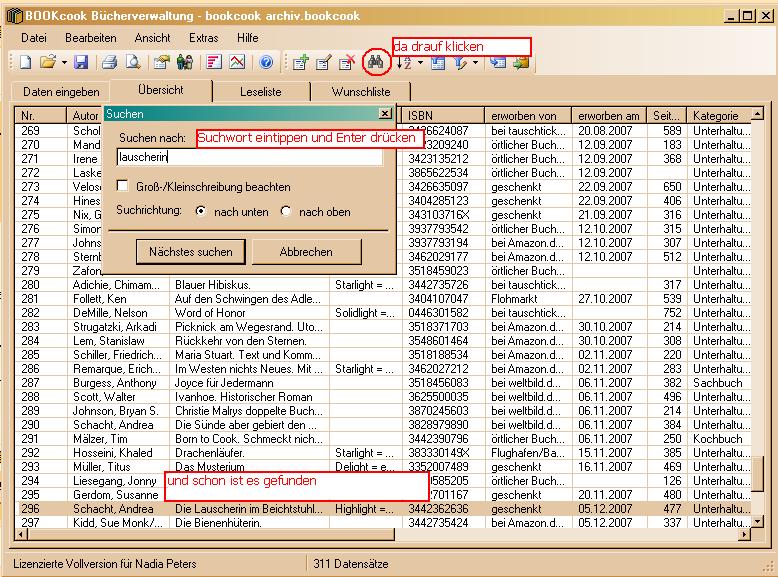Expand the sort dropdown arrow
This screenshot has width=778, height=577.
click(421, 62)
